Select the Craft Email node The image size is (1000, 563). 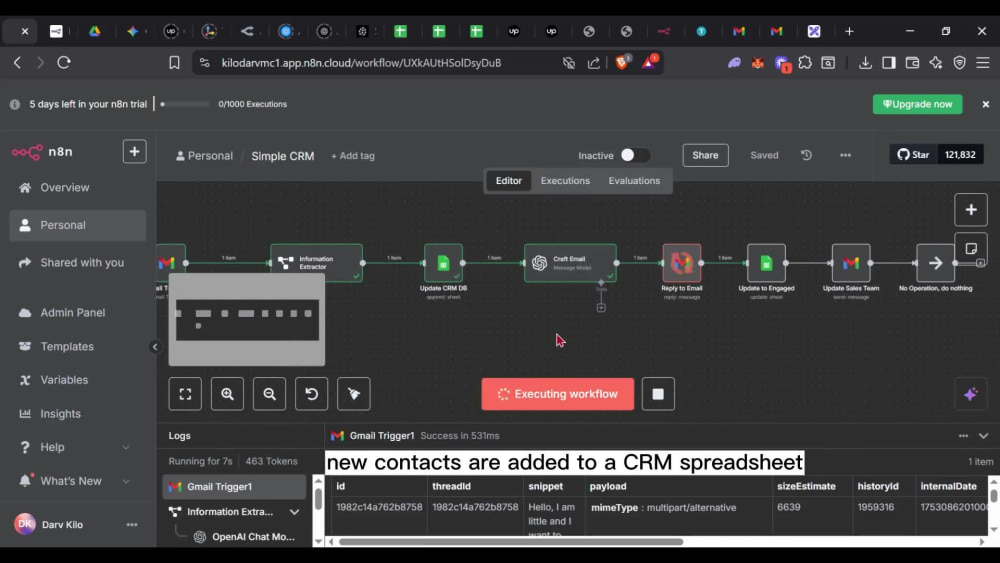570,263
